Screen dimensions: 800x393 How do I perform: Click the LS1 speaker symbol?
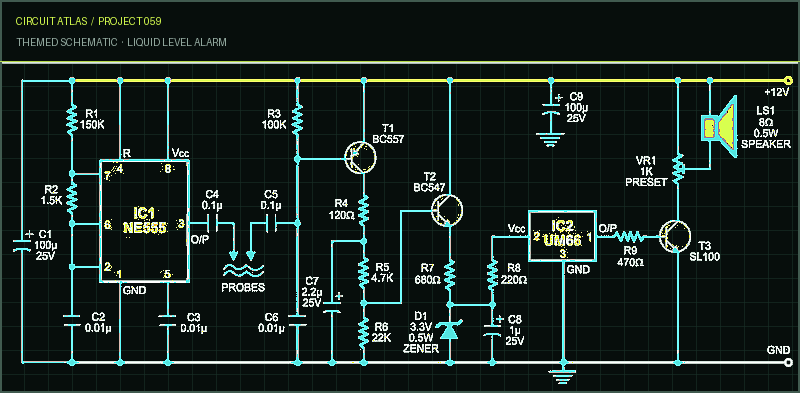[x=719, y=126]
